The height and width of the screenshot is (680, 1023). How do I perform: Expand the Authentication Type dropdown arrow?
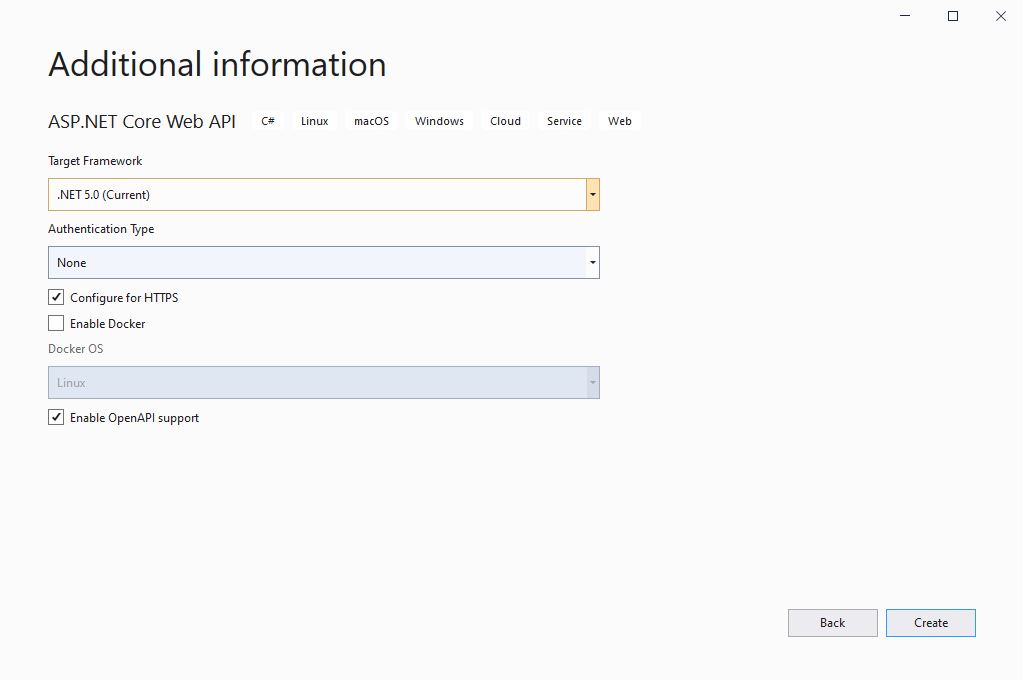tap(592, 262)
